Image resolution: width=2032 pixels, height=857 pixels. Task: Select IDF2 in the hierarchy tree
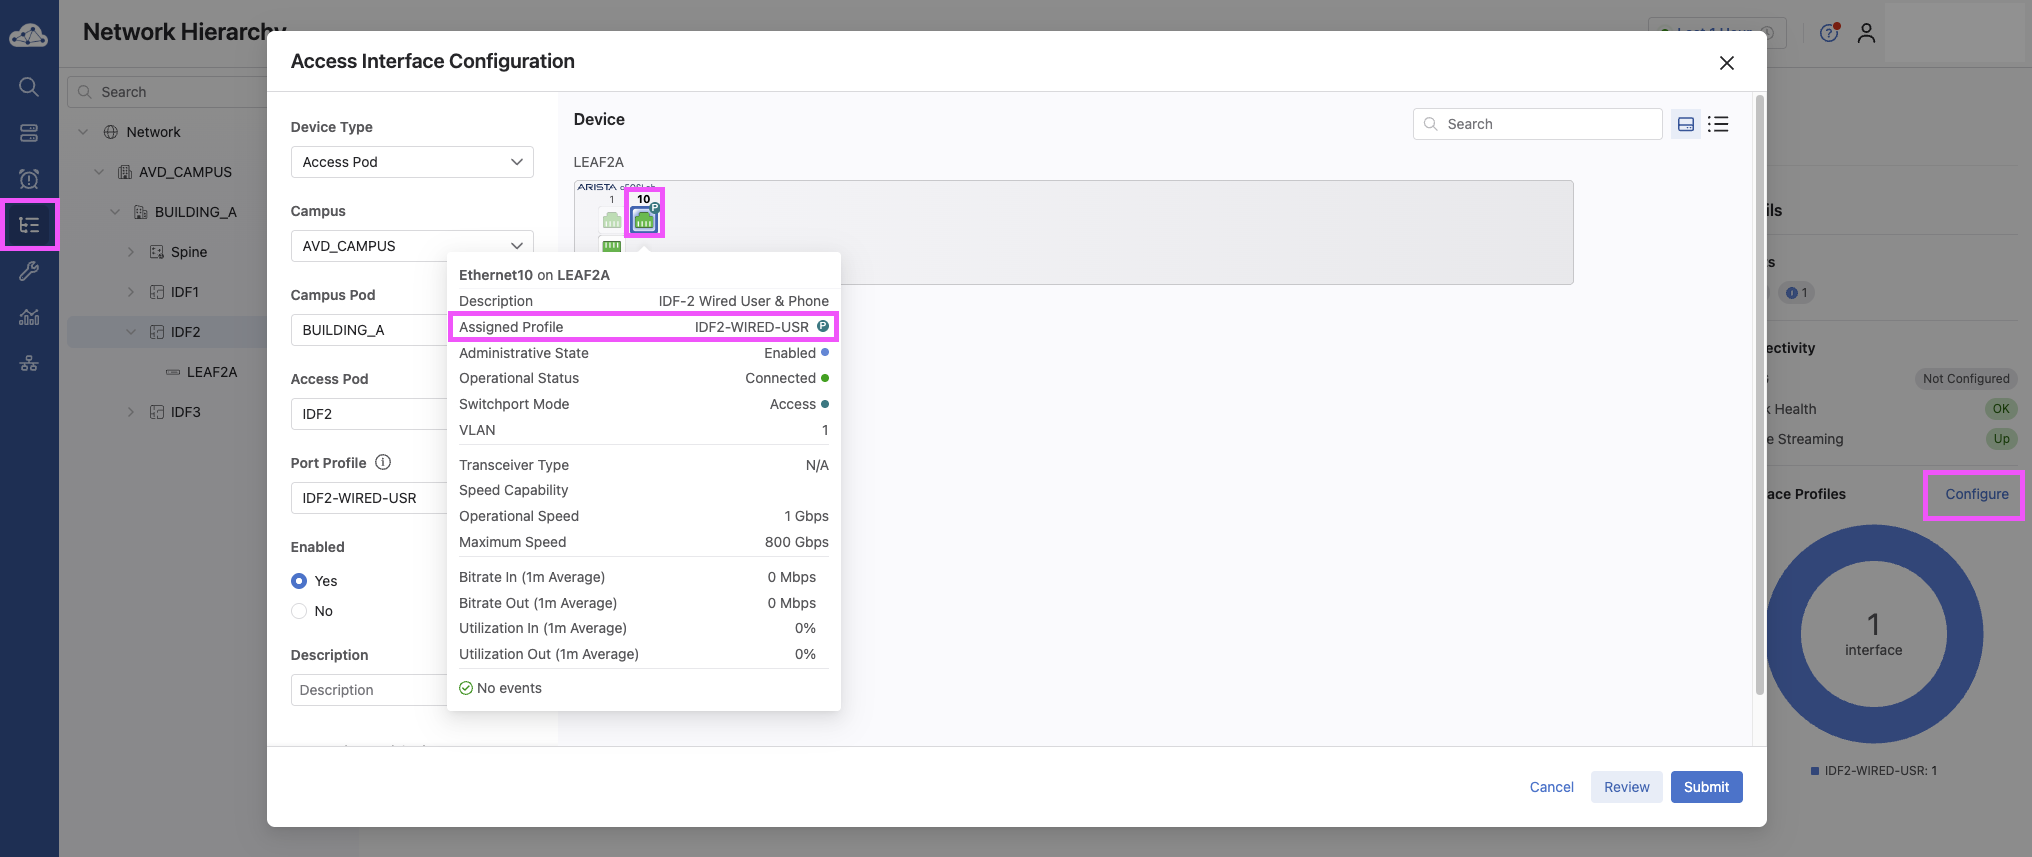tap(185, 332)
